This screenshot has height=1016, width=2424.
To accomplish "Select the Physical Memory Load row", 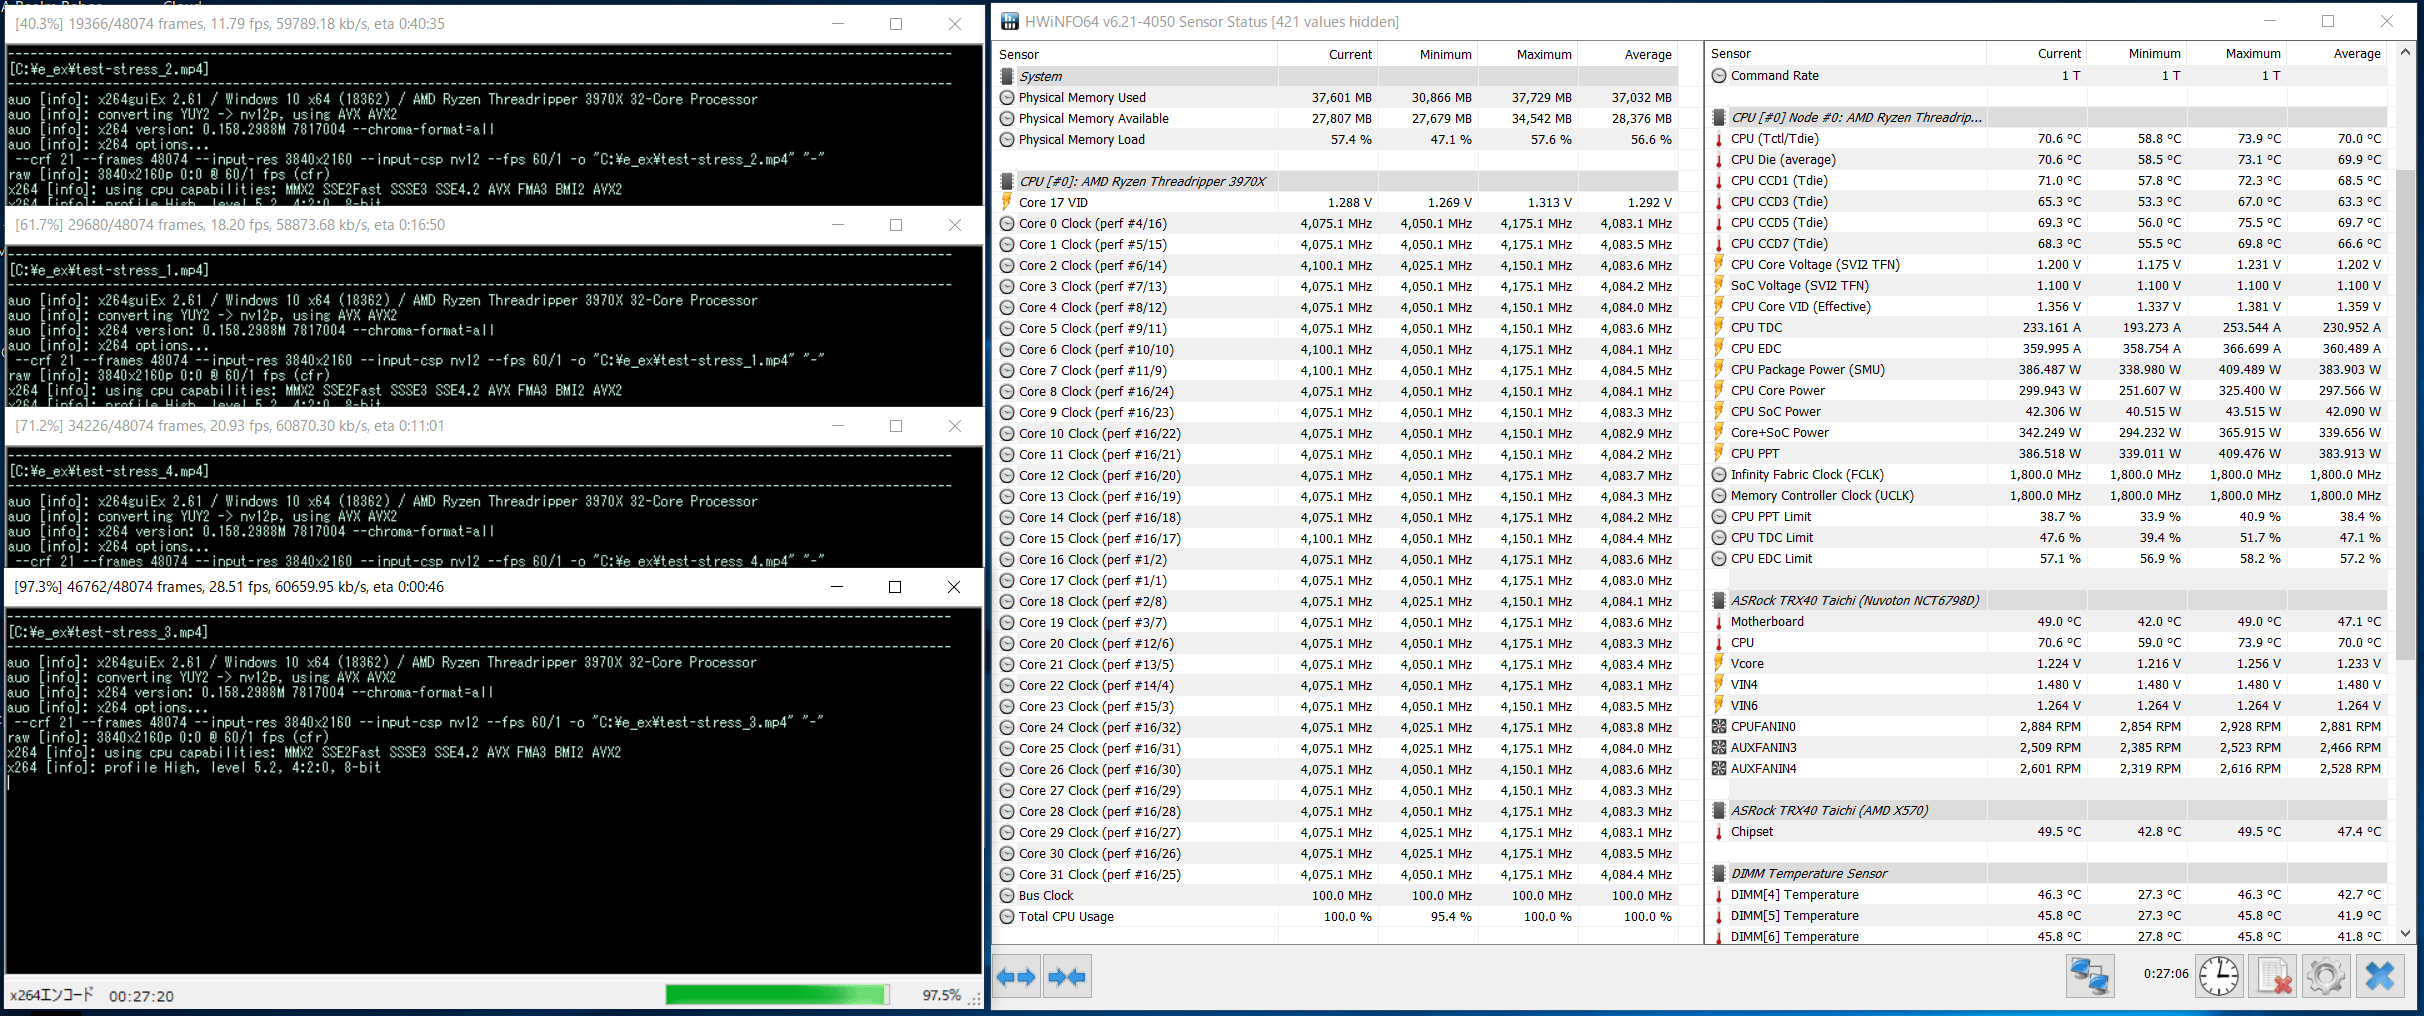I will 1336,139.
